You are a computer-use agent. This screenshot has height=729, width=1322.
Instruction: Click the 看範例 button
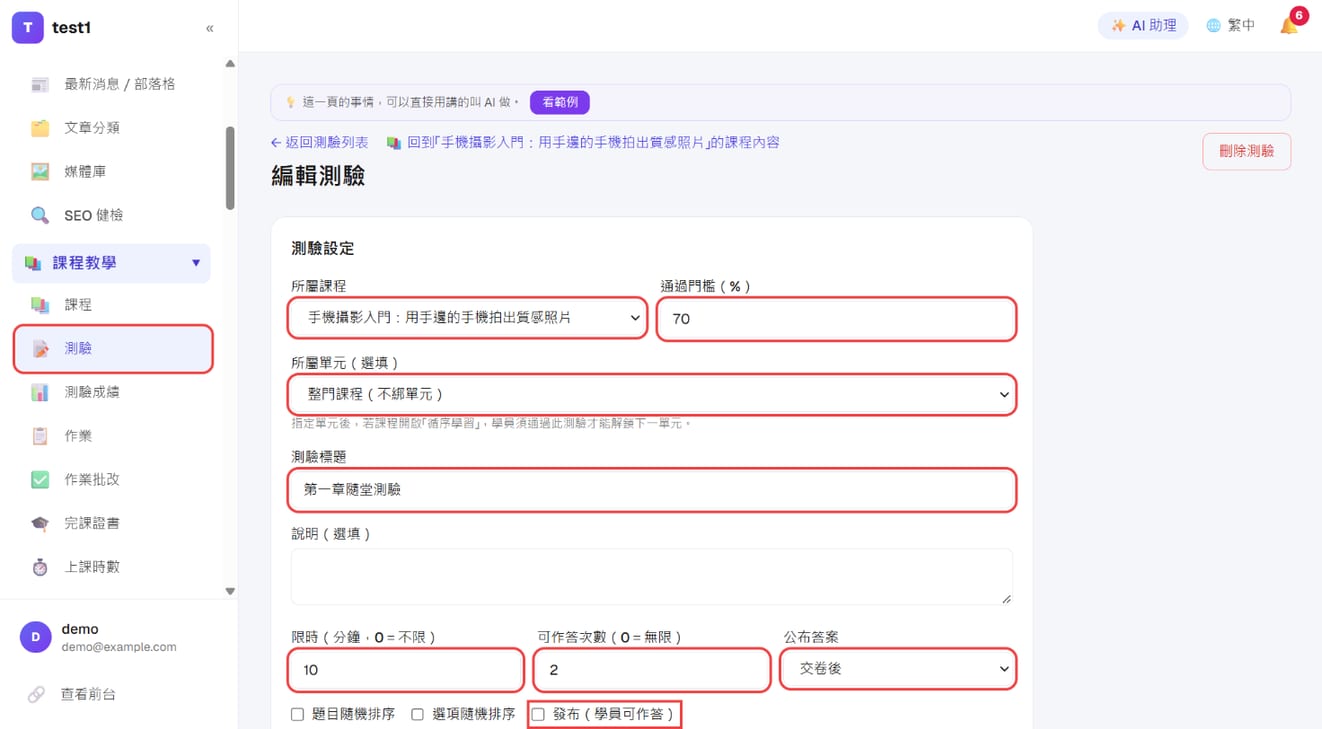point(560,102)
